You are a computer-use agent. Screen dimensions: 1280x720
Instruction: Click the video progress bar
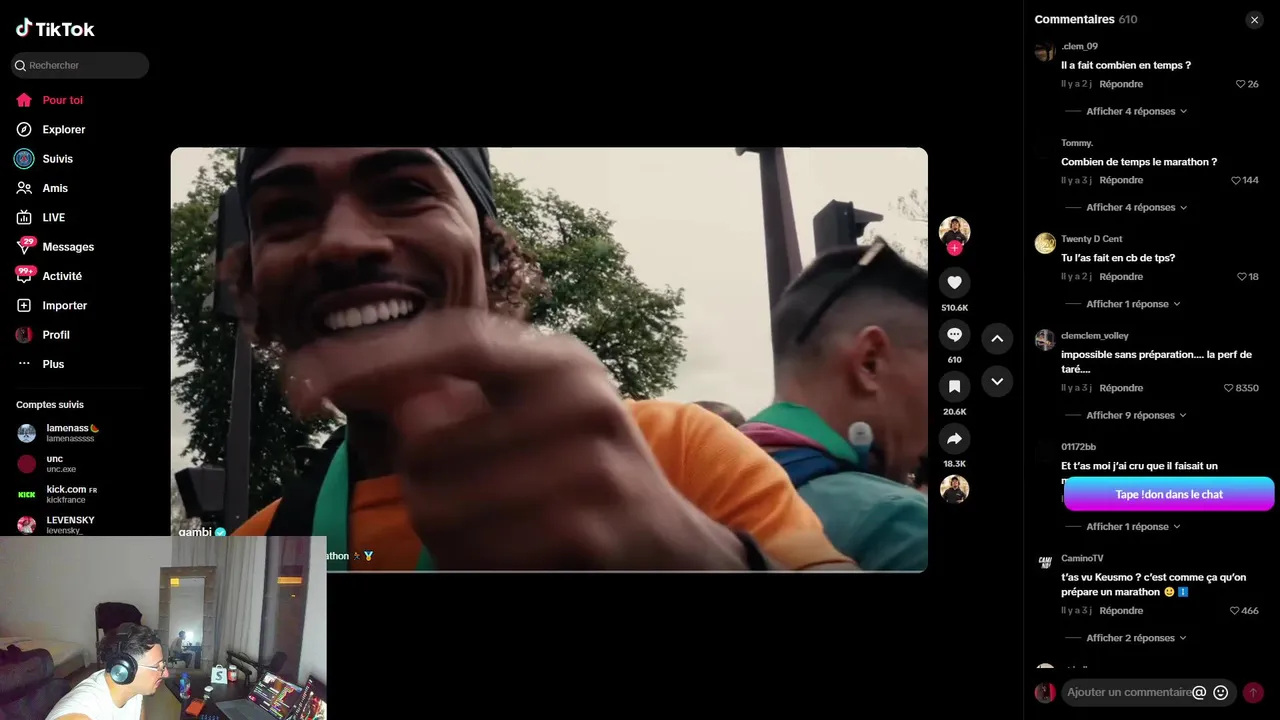tap(549, 571)
